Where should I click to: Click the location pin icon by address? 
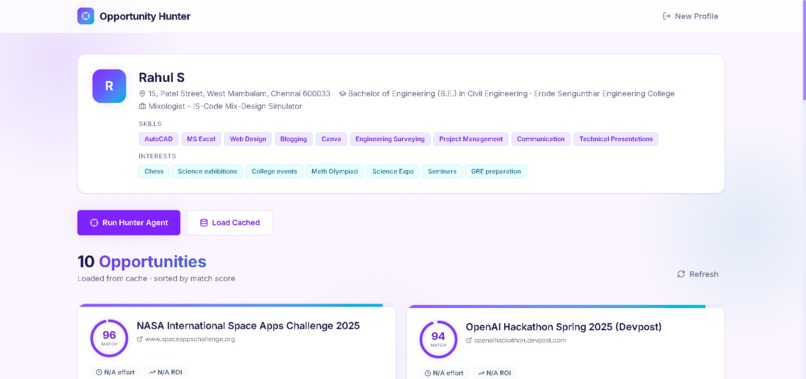[x=142, y=94]
